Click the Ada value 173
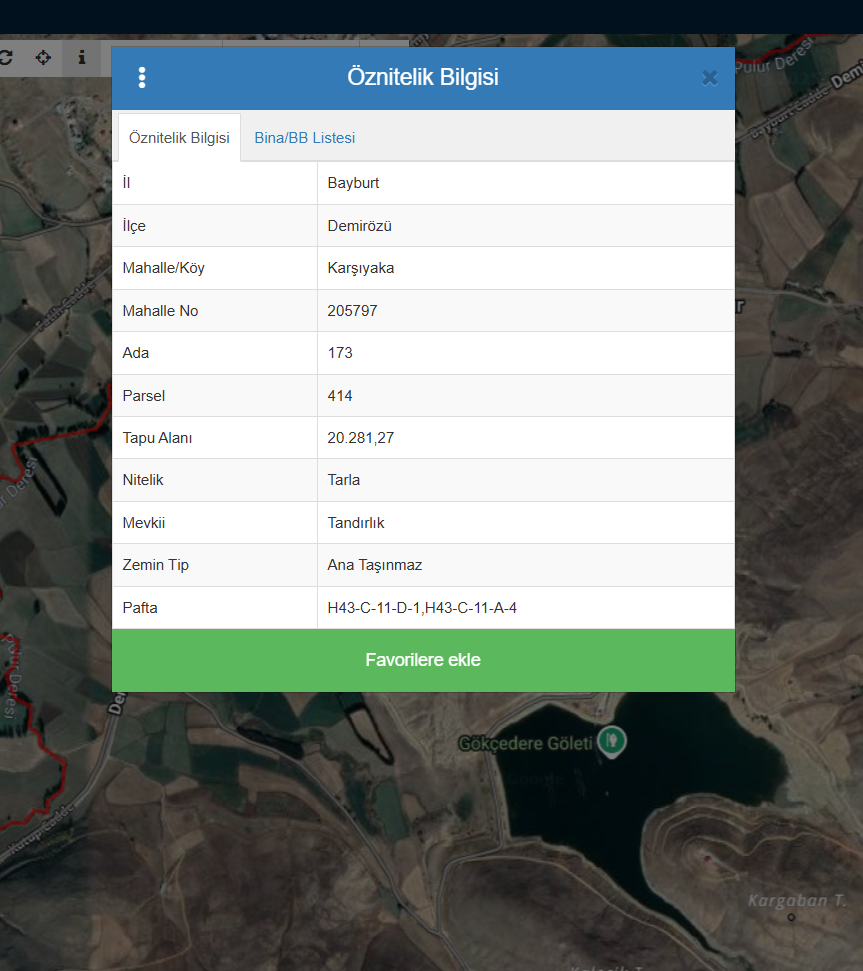Viewport: 863px width, 971px height. [340, 353]
